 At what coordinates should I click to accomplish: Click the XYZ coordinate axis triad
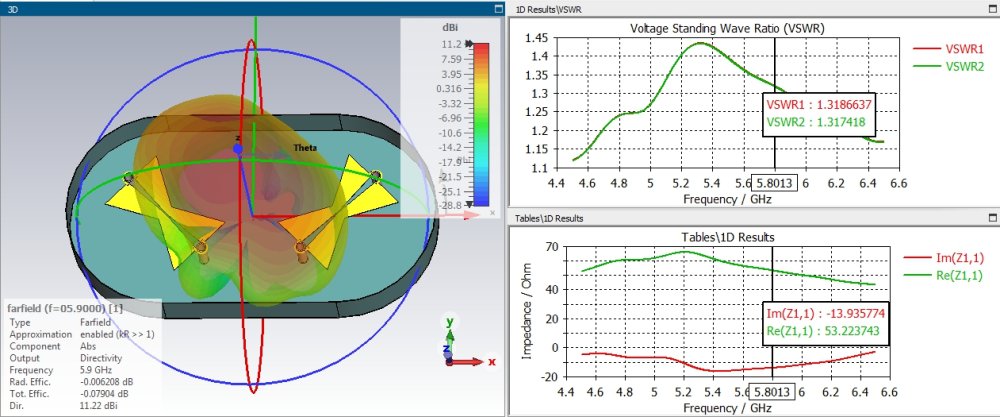455,339
